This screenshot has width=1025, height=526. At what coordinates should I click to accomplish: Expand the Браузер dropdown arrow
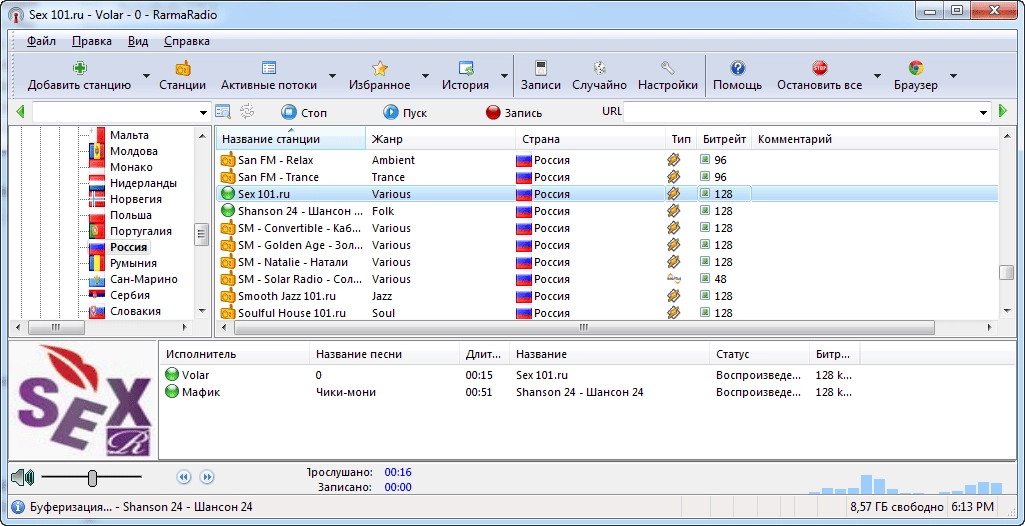953,76
